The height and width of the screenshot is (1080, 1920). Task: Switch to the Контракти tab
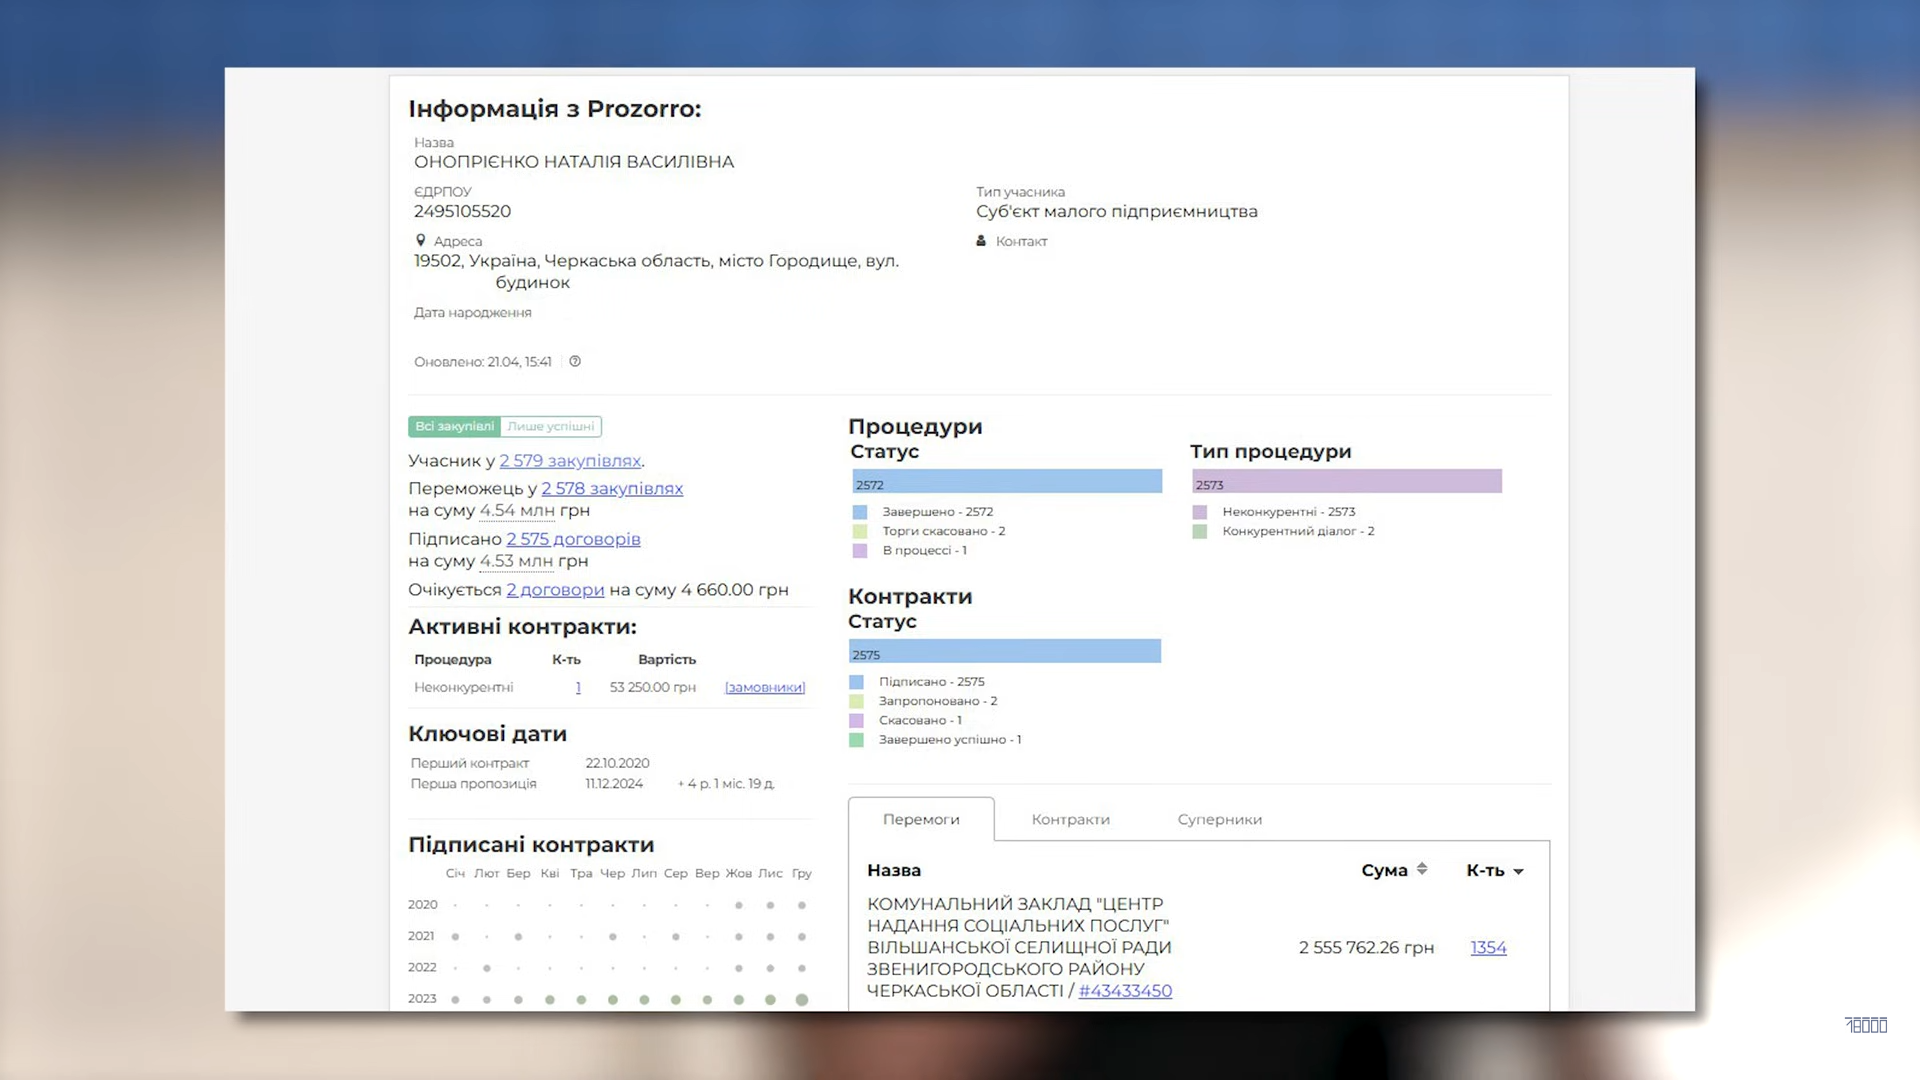coord(1070,820)
